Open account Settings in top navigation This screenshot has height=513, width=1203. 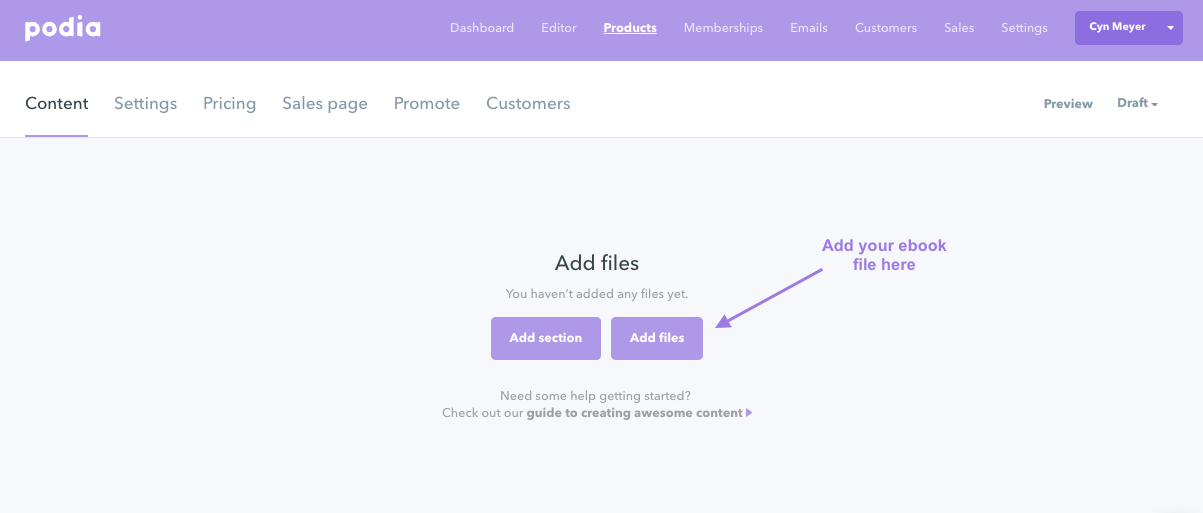pyautogui.click(x=1024, y=28)
